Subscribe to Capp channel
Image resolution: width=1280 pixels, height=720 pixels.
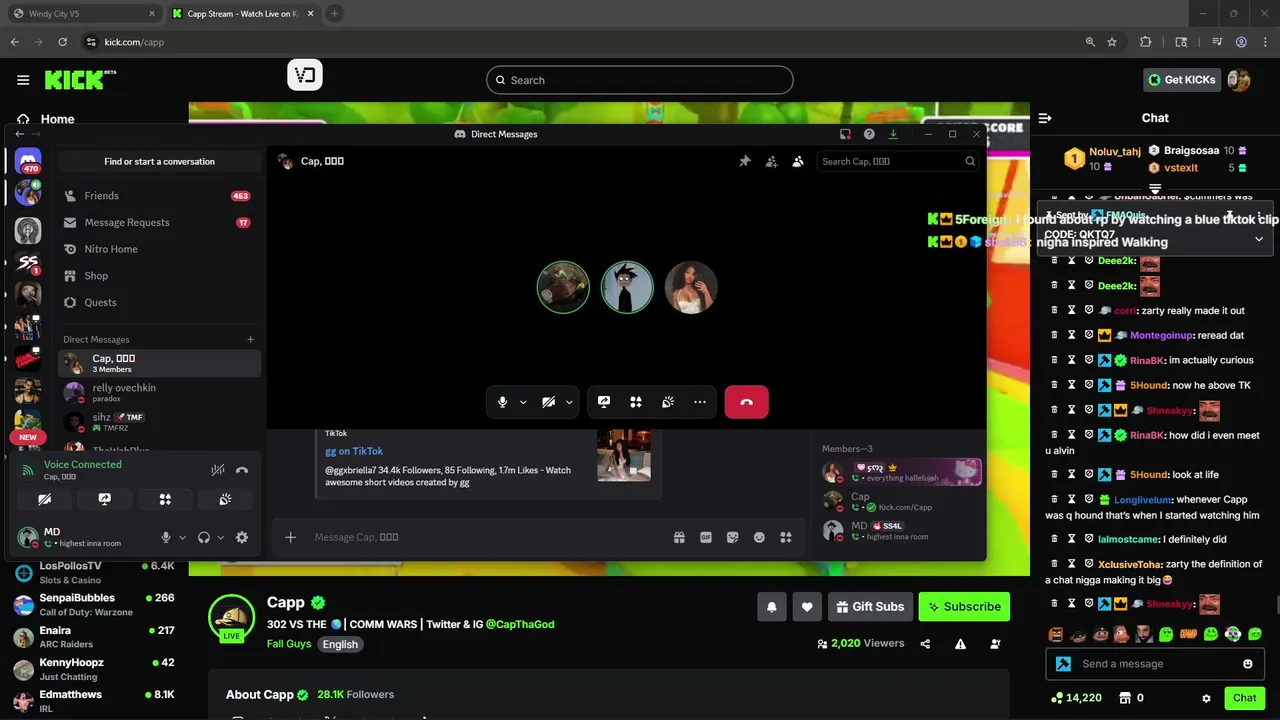tap(964, 606)
